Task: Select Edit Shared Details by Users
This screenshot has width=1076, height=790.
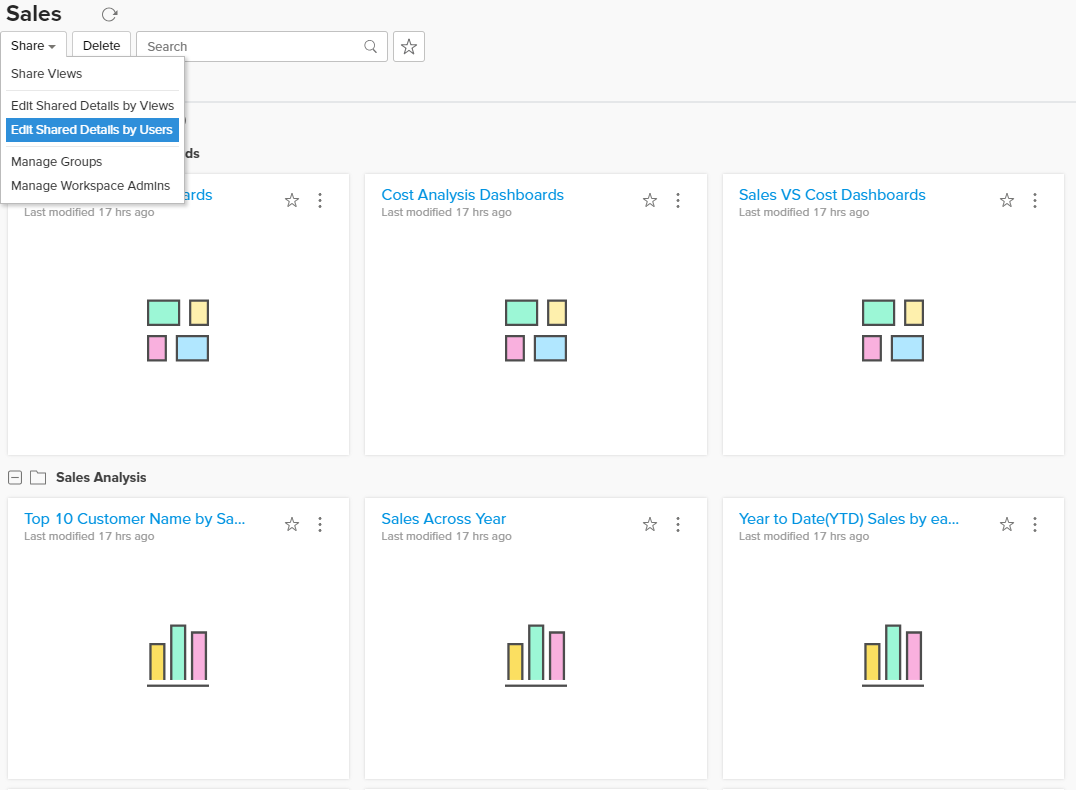Action: [x=92, y=130]
